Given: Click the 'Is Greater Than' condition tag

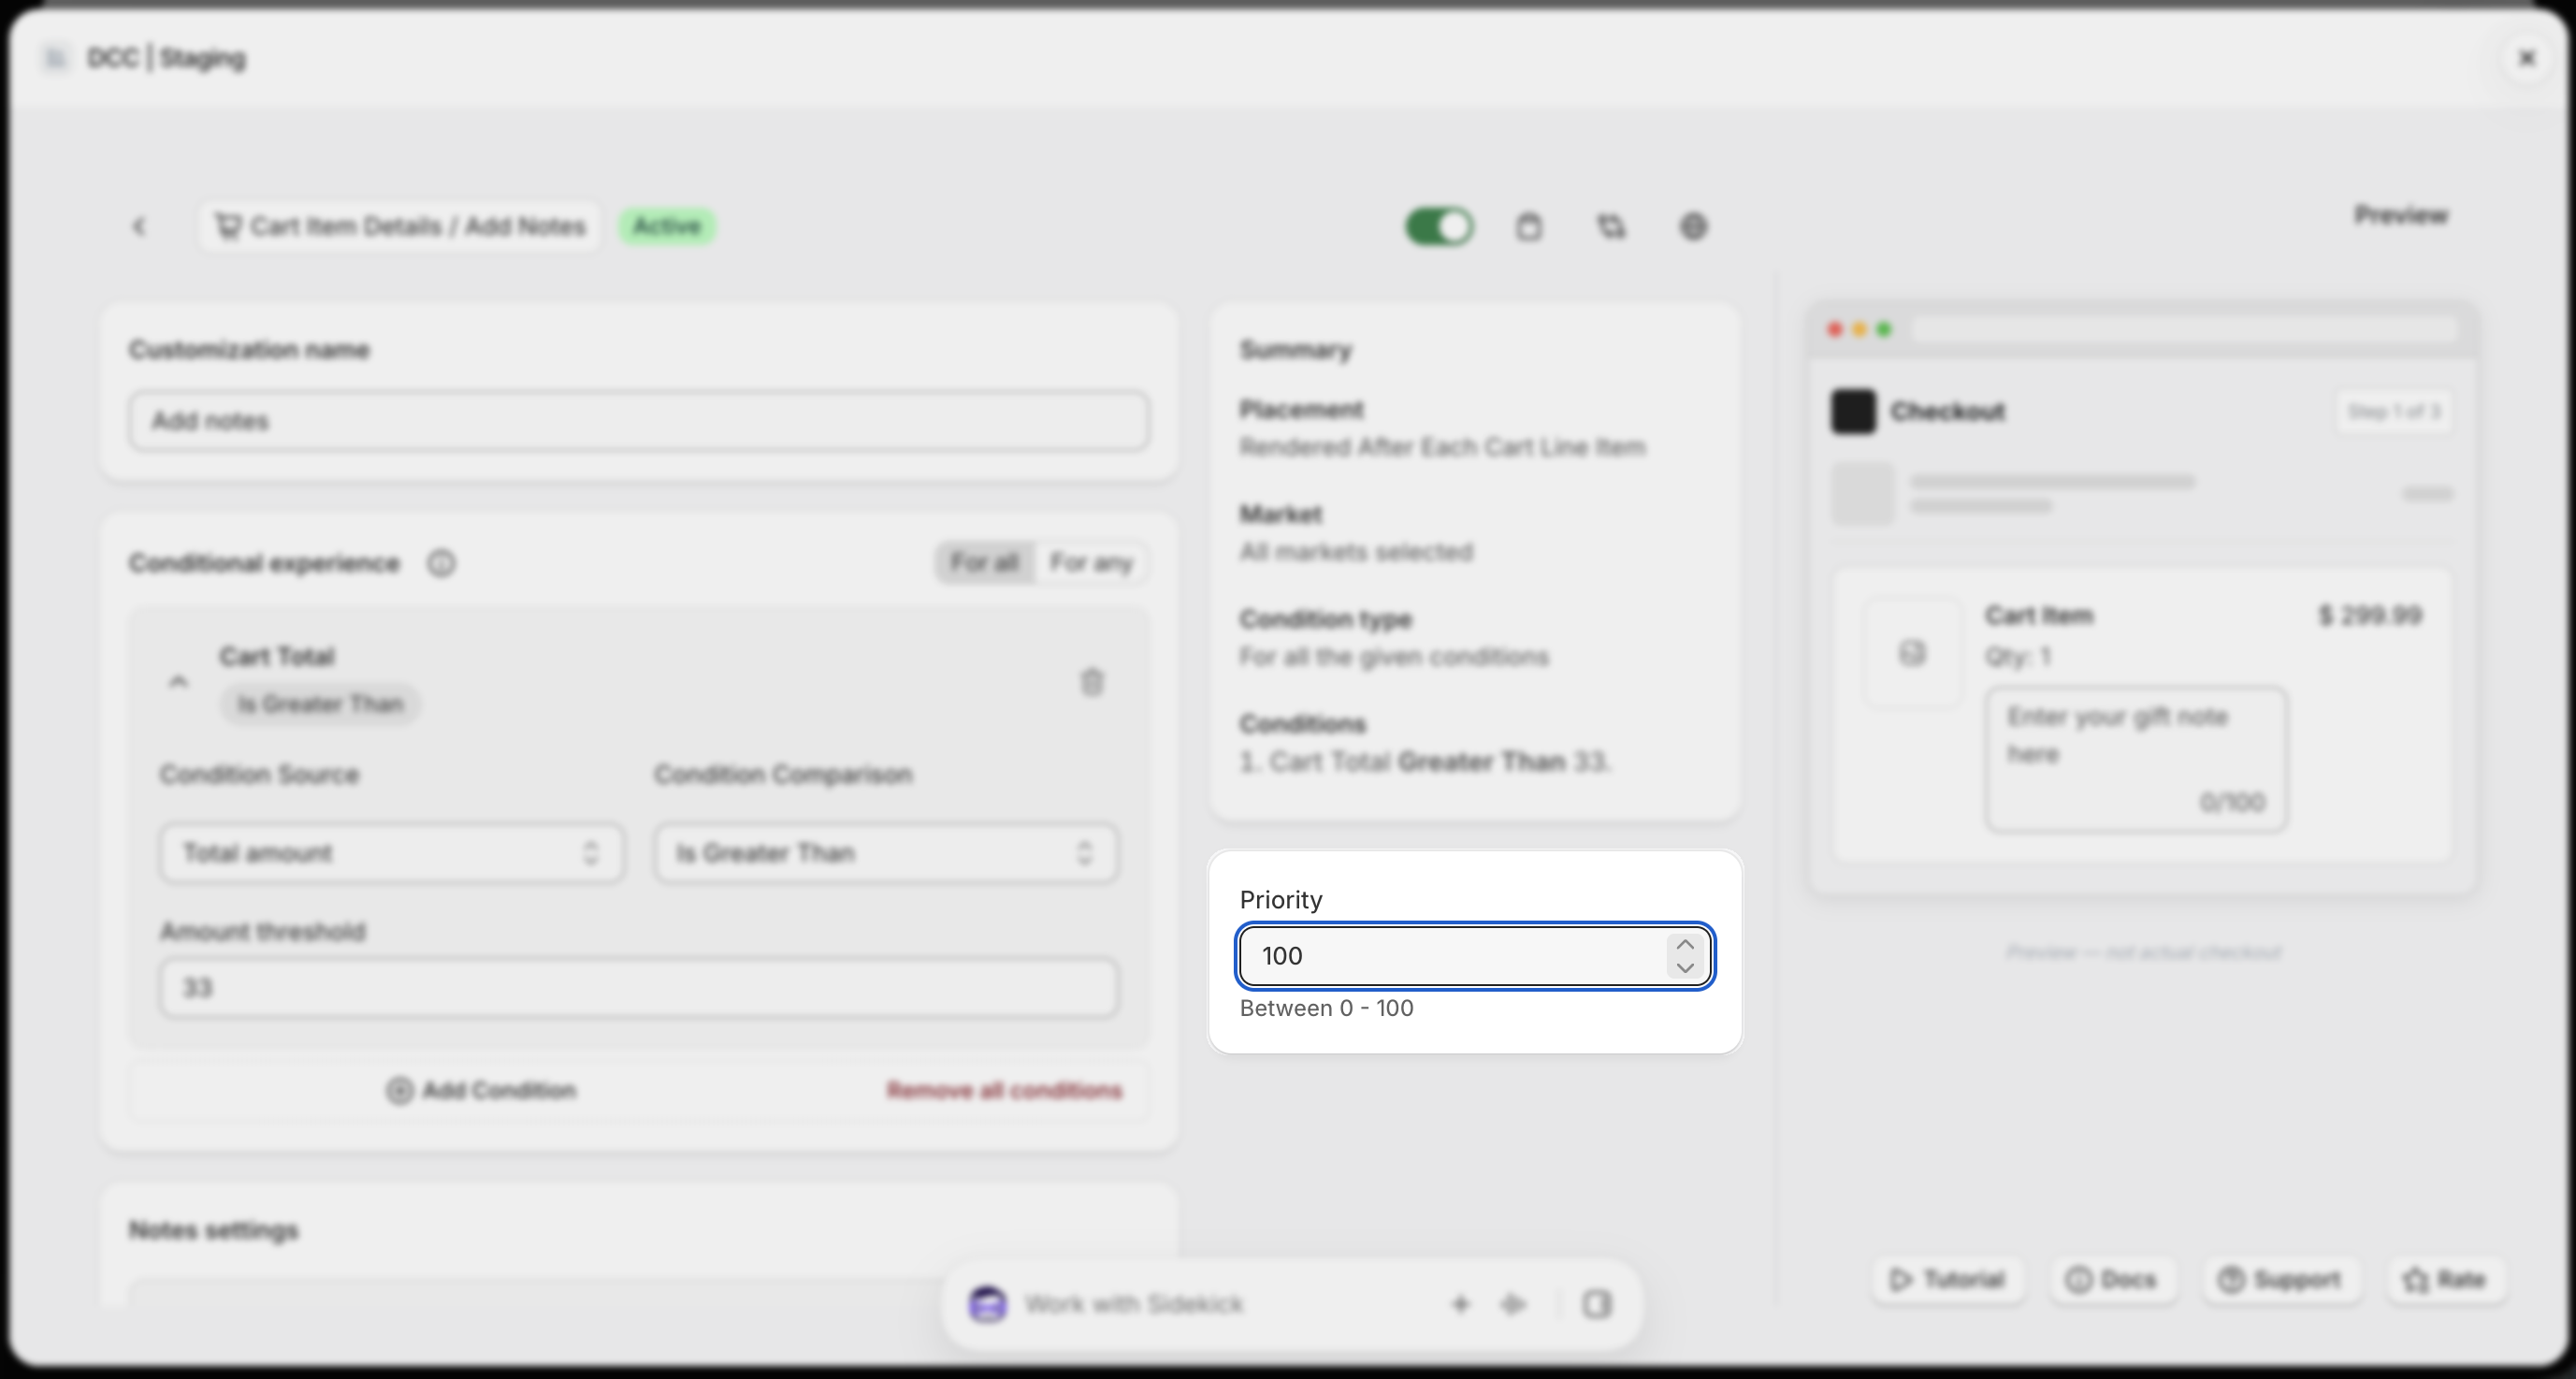Looking at the screenshot, I should point(320,704).
